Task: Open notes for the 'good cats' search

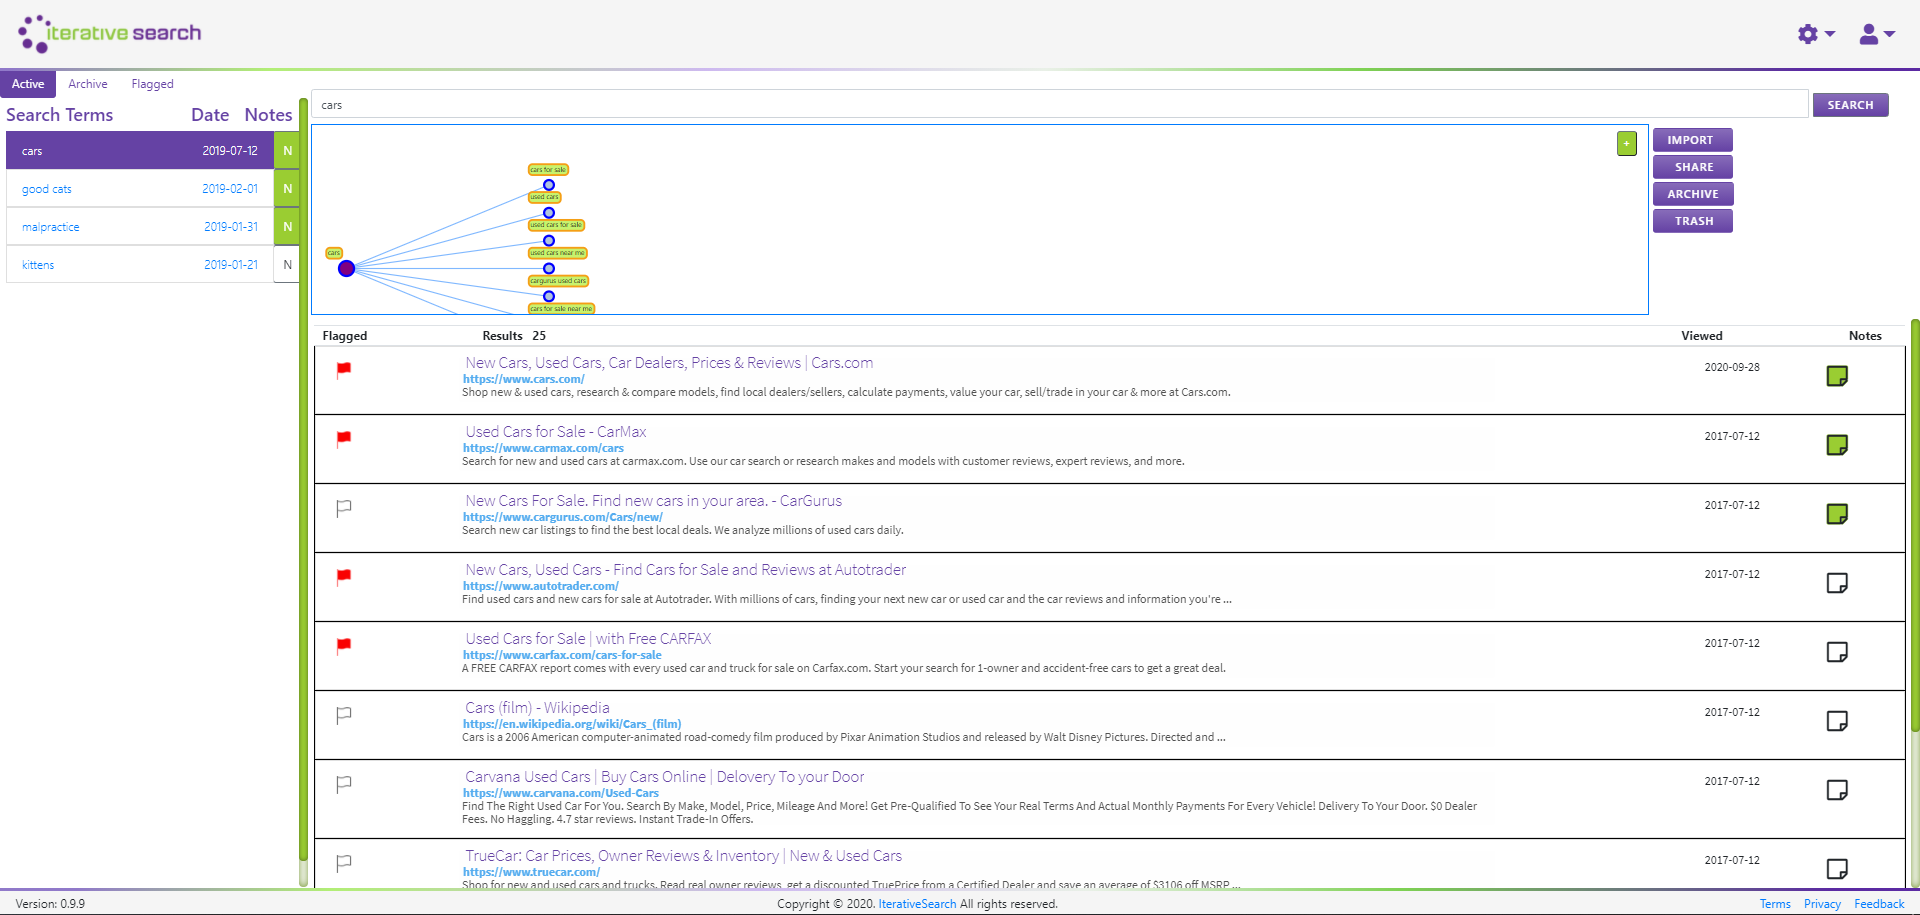Action: coord(287,189)
